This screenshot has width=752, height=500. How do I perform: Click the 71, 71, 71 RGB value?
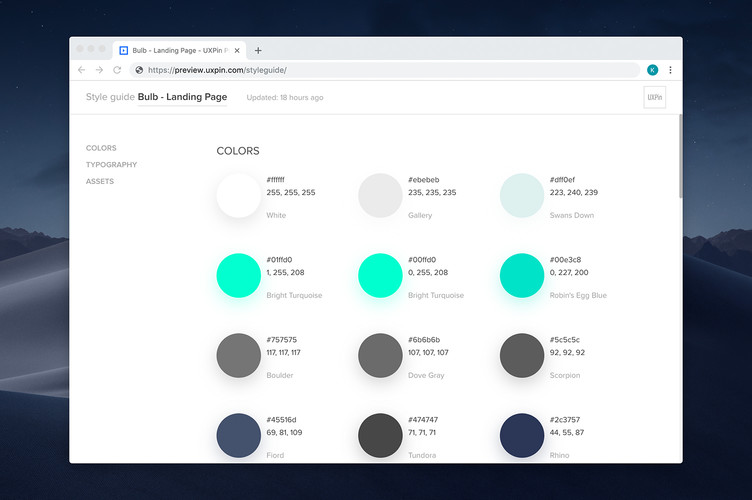click(422, 432)
